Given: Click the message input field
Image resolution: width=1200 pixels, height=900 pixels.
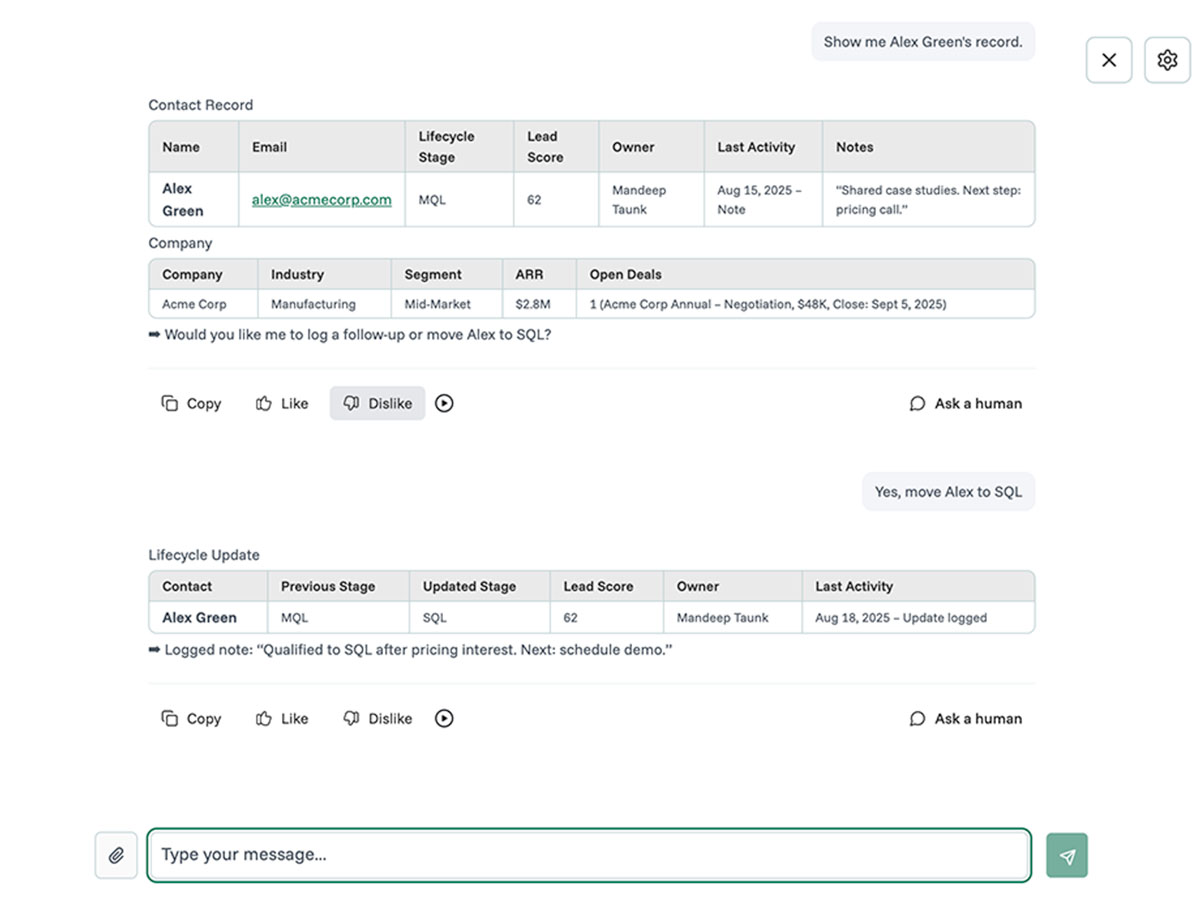Looking at the screenshot, I should coord(589,855).
